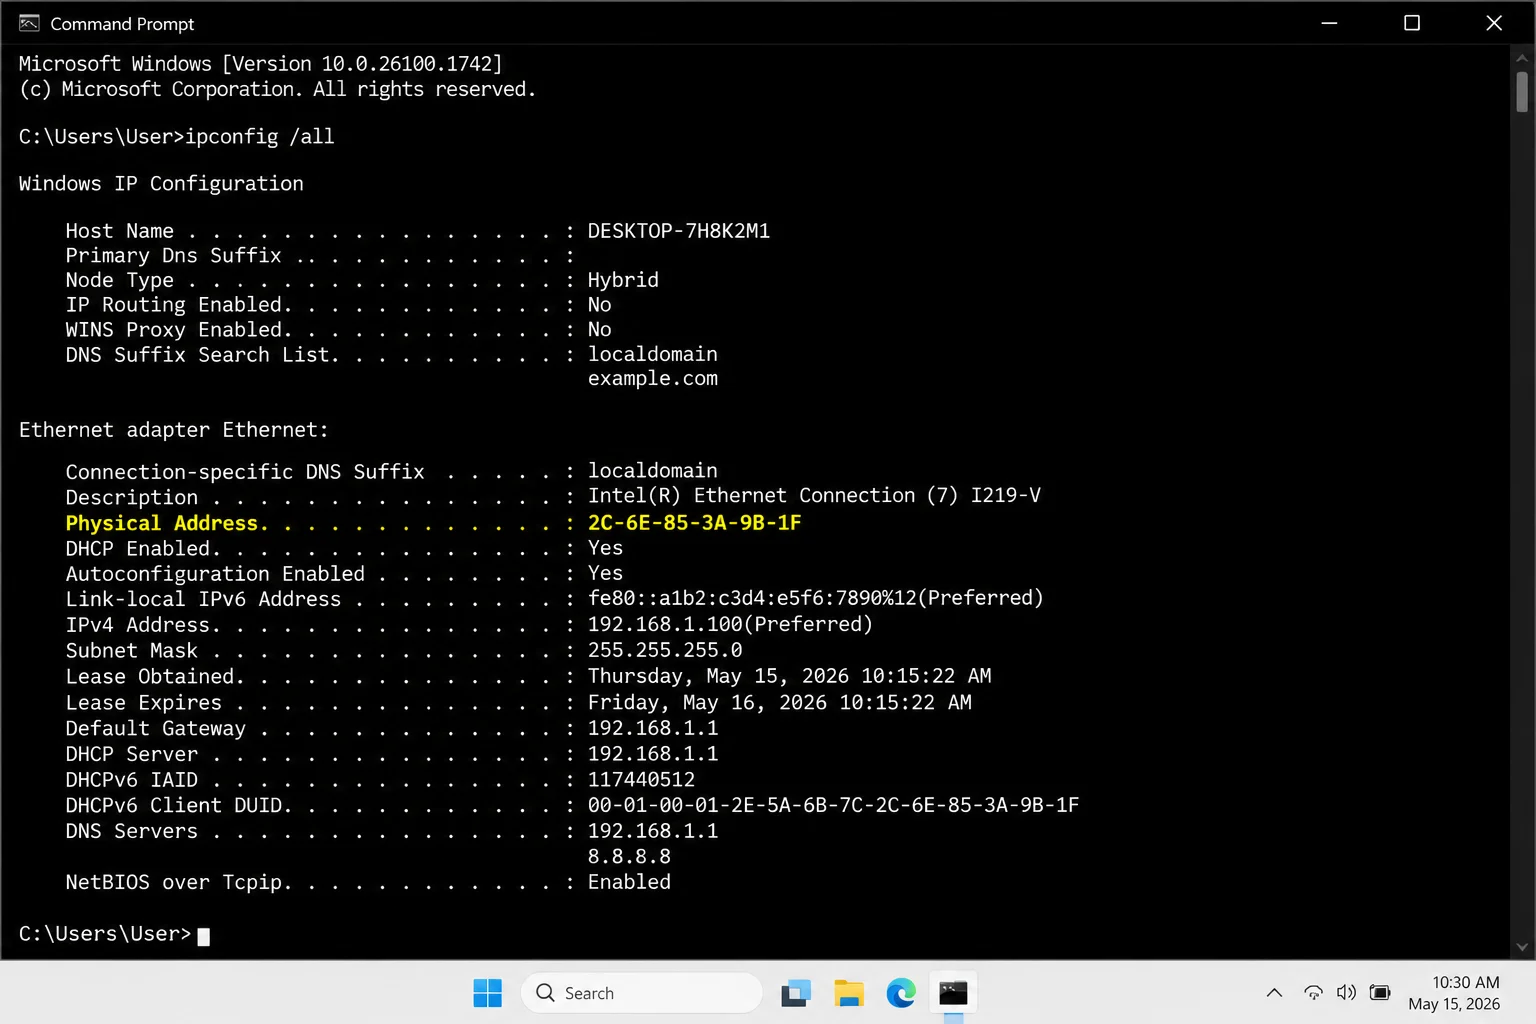The image size is (1536, 1024).
Task: Click the scrollbar down arrow
Action: 1522,947
